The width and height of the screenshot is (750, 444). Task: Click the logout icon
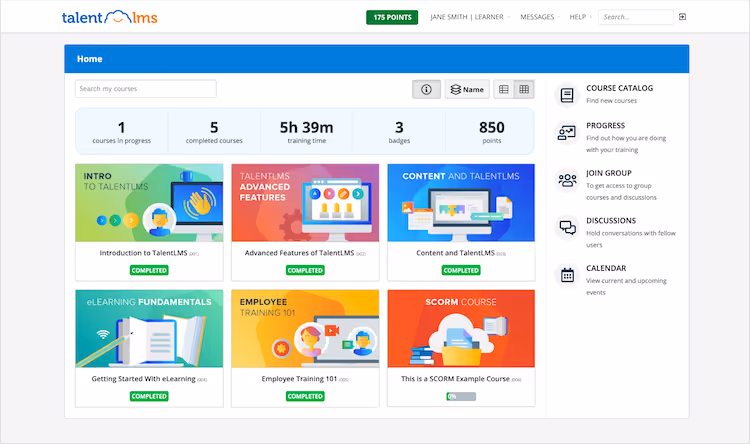(683, 17)
